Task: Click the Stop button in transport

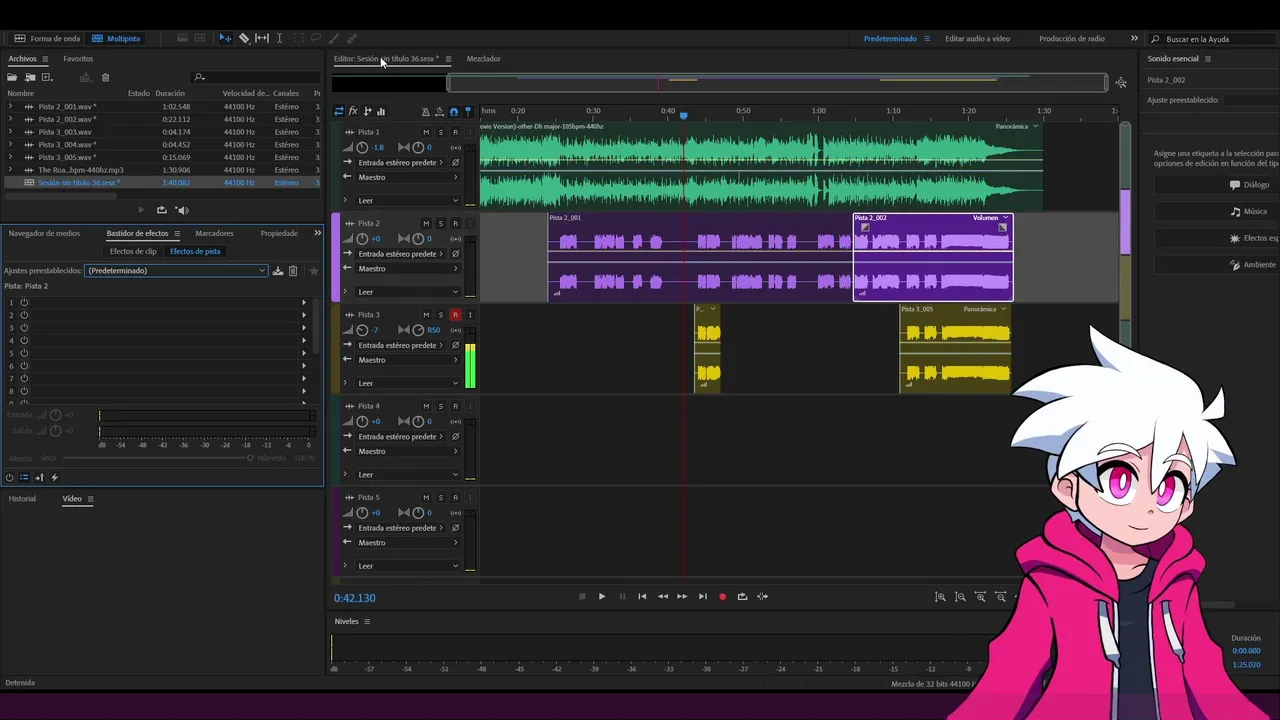Action: [582, 597]
